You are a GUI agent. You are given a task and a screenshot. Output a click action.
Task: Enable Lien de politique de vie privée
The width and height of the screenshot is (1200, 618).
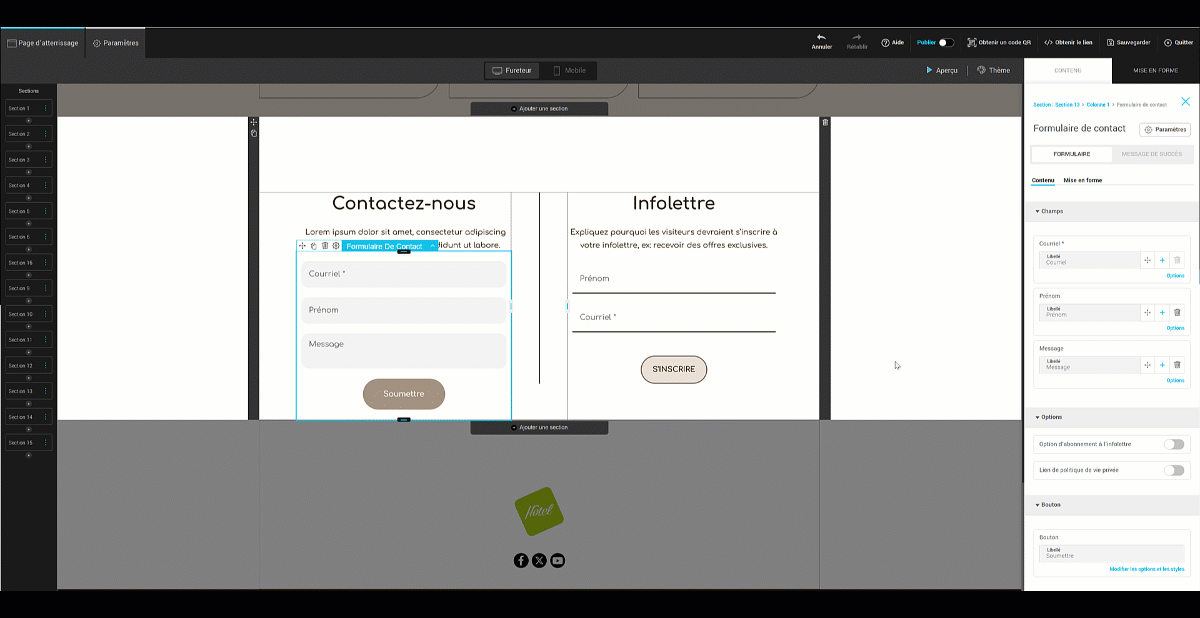coord(1173,470)
